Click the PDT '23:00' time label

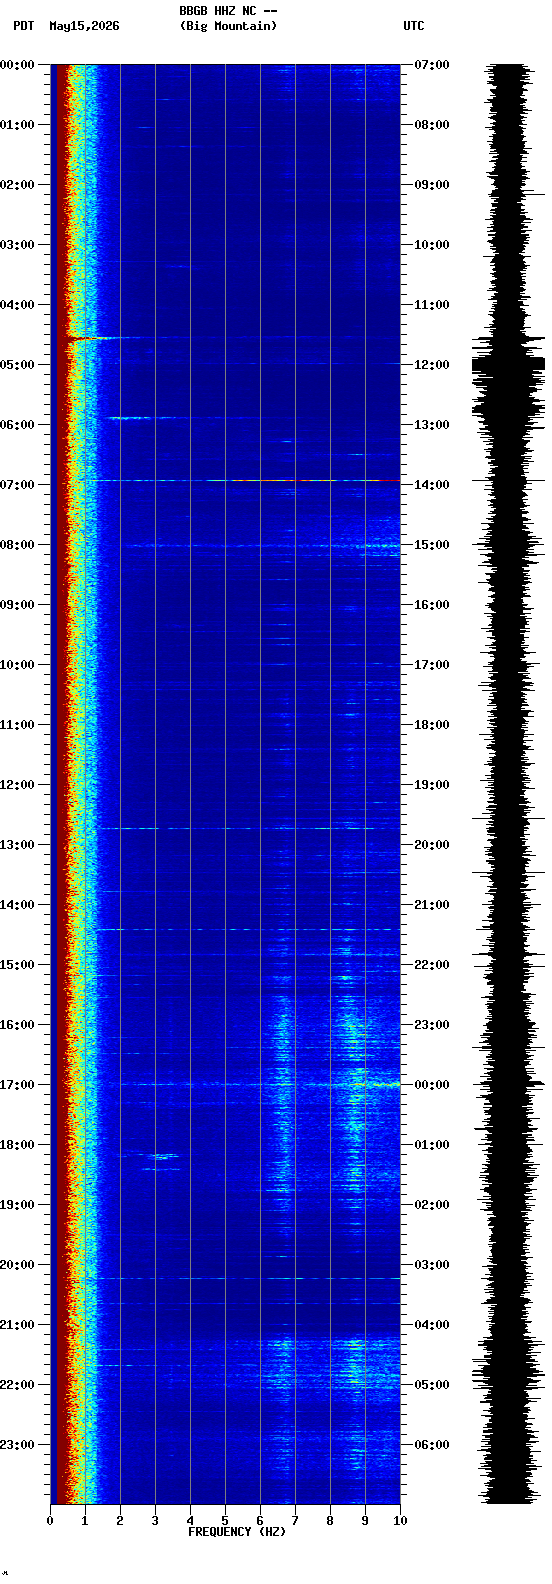(x=17, y=1445)
